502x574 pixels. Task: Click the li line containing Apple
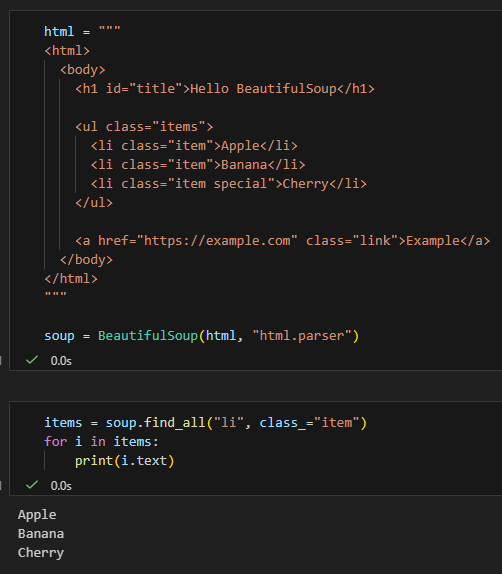tap(194, 146)
